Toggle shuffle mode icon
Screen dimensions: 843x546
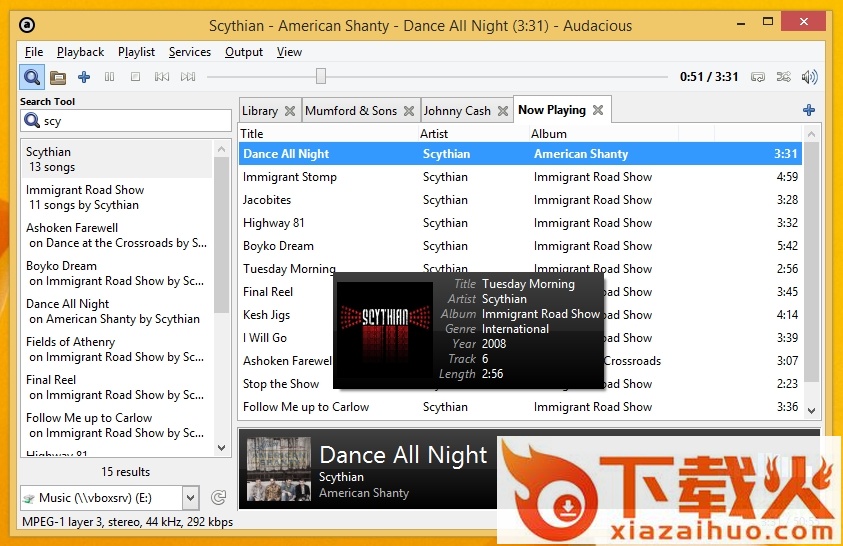pyautogui.click(x=783, y=77)
